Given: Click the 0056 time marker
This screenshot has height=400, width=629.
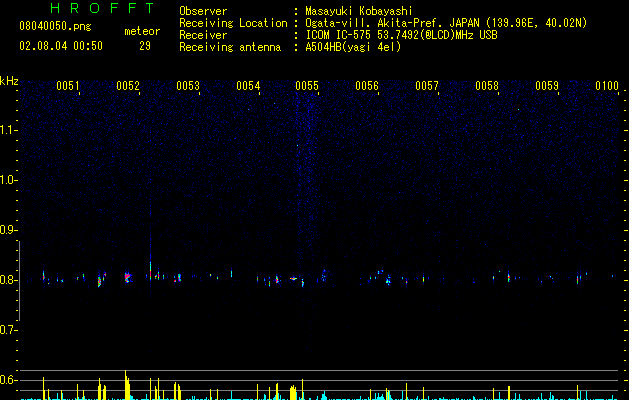Looking at the screenshot, I should coord(367,86).
